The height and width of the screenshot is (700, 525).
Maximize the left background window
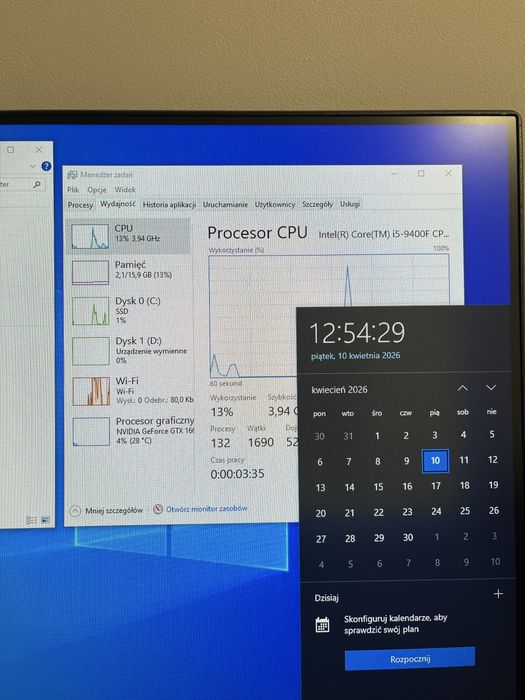11,150
